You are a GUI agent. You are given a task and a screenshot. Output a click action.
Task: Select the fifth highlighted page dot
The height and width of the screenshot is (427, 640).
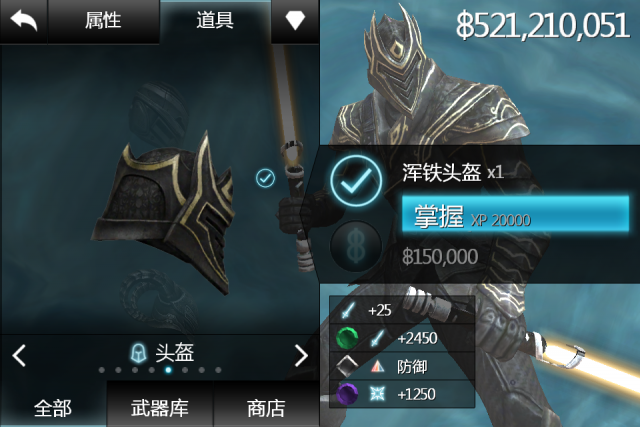tap(168, 370)
